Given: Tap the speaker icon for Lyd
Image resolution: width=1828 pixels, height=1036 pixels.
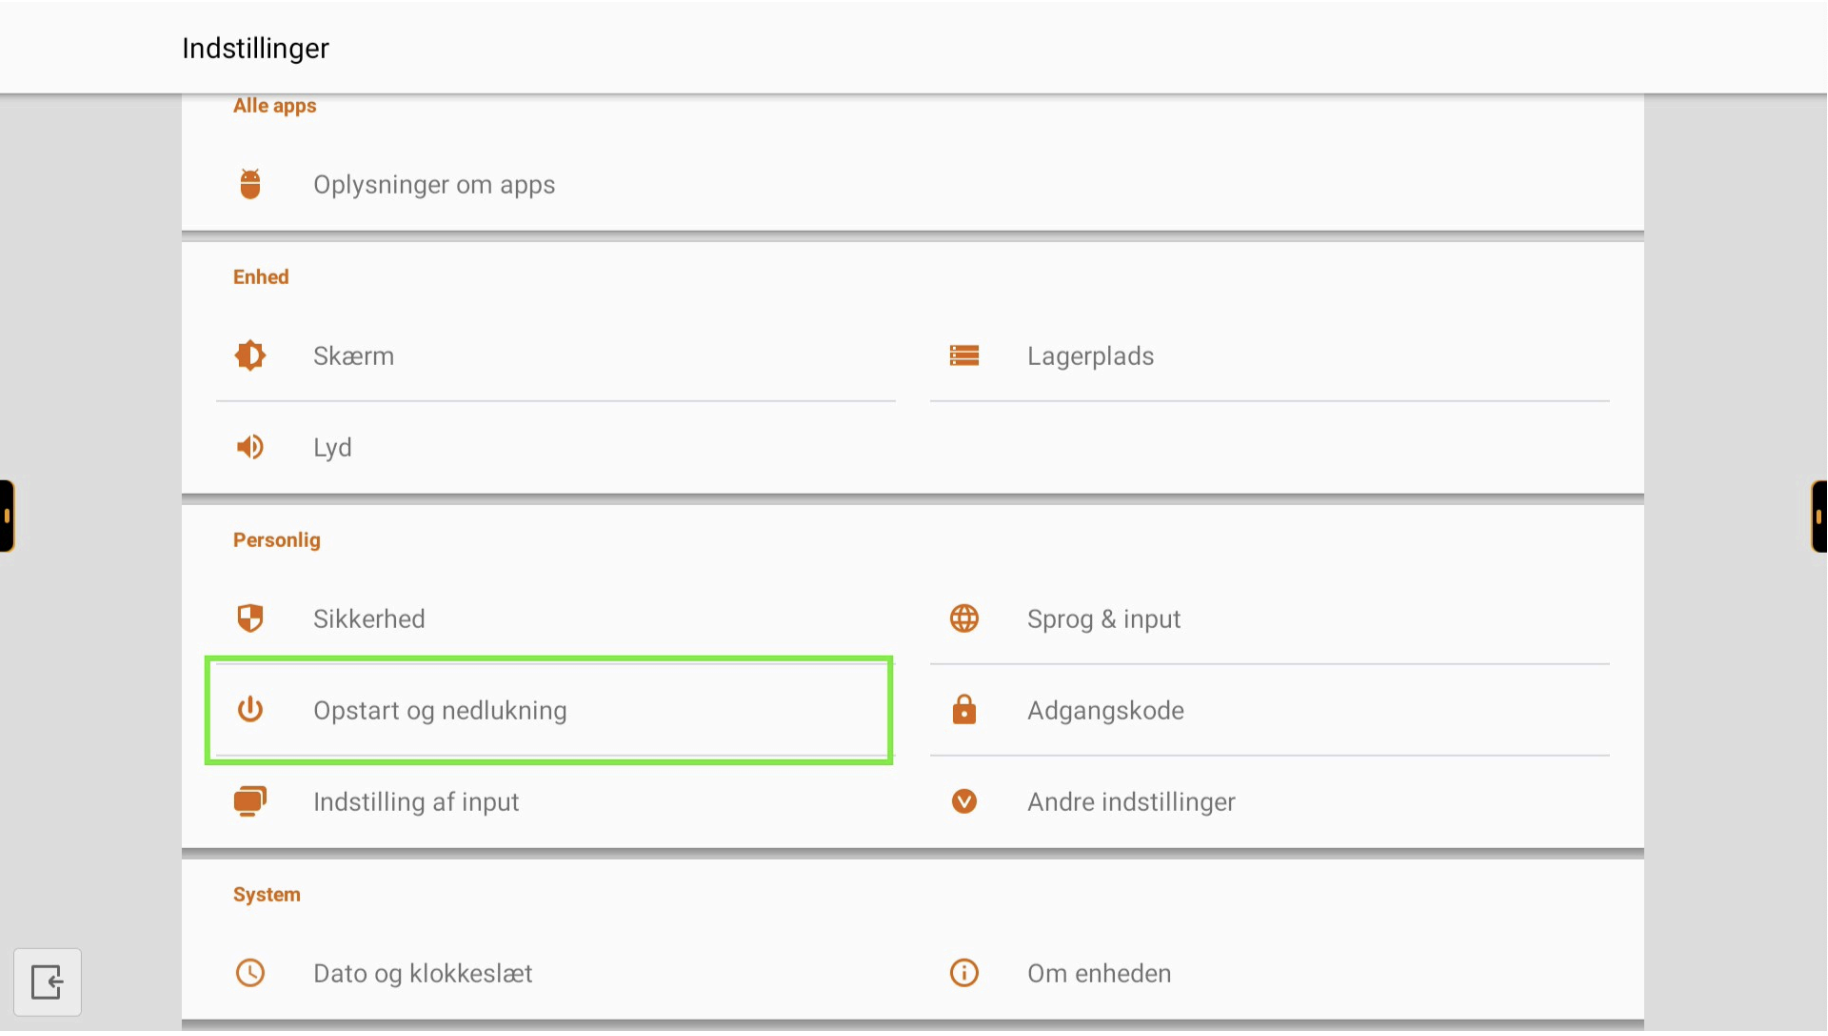Looking at the screenshot, I should click(250, 447).
